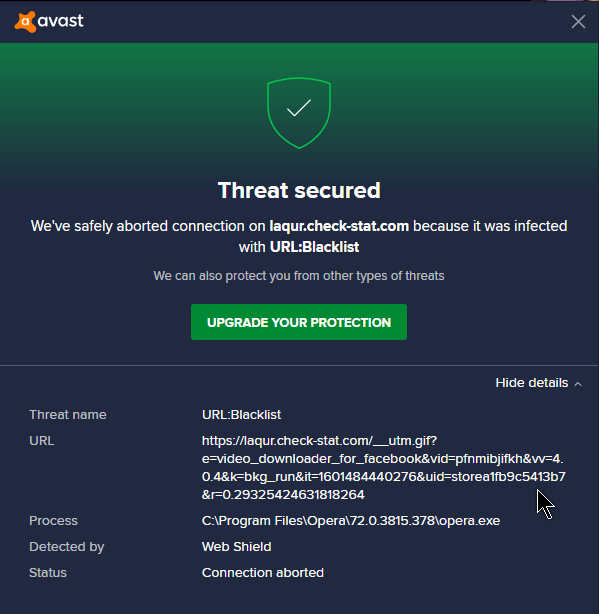599x614 pixels.
Task: Click the UPGRADE YOUR PROTECTION button
Action: pos(299,322)
